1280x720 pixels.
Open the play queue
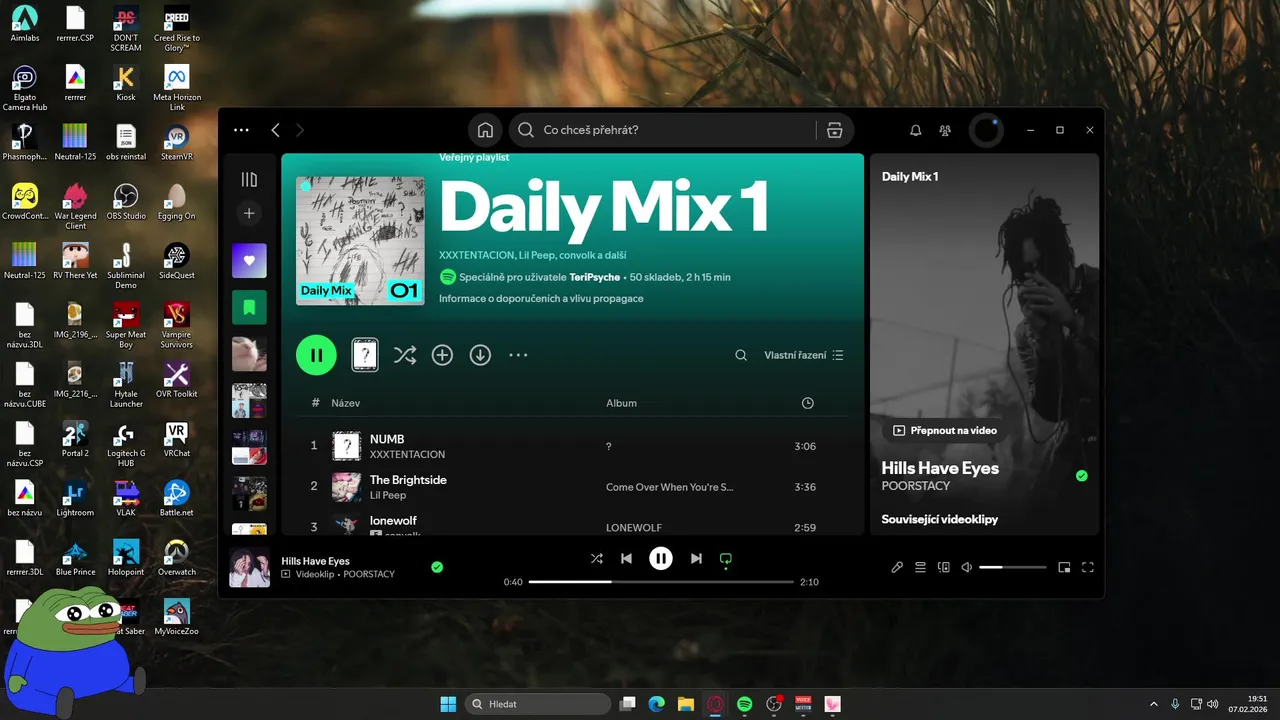coord(920,567)
